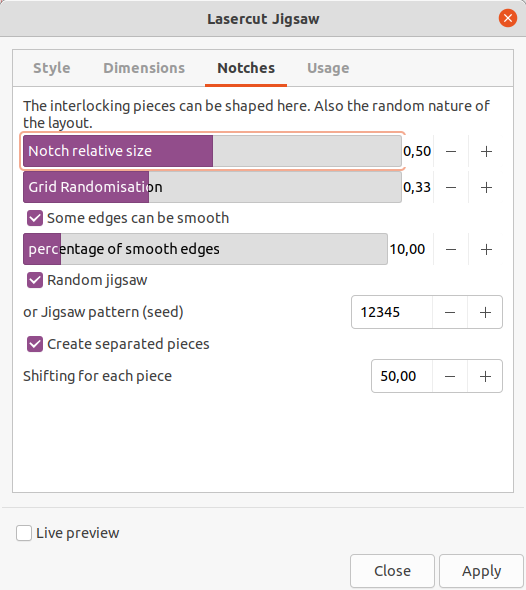Switch to the Style tab
526x590 pixels.
click(x=52, y=68)
